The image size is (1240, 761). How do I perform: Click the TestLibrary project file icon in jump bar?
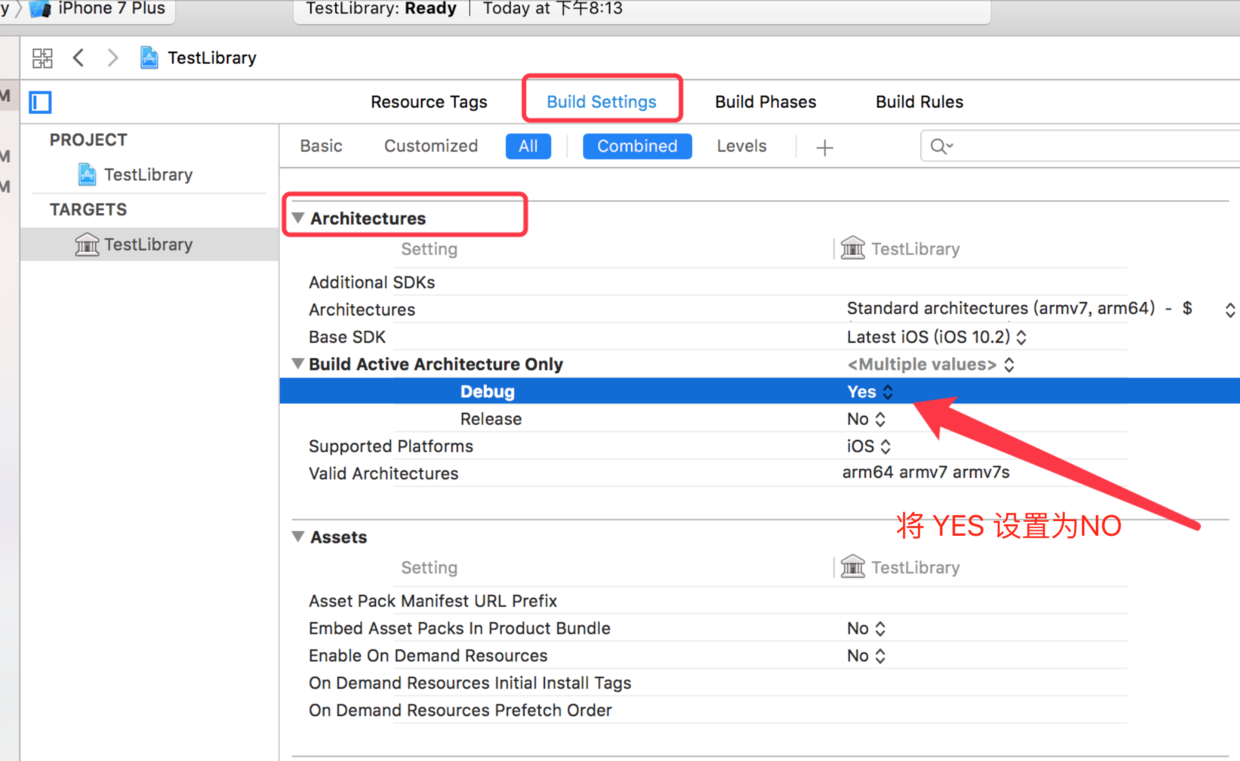click(x=149, y=58)
